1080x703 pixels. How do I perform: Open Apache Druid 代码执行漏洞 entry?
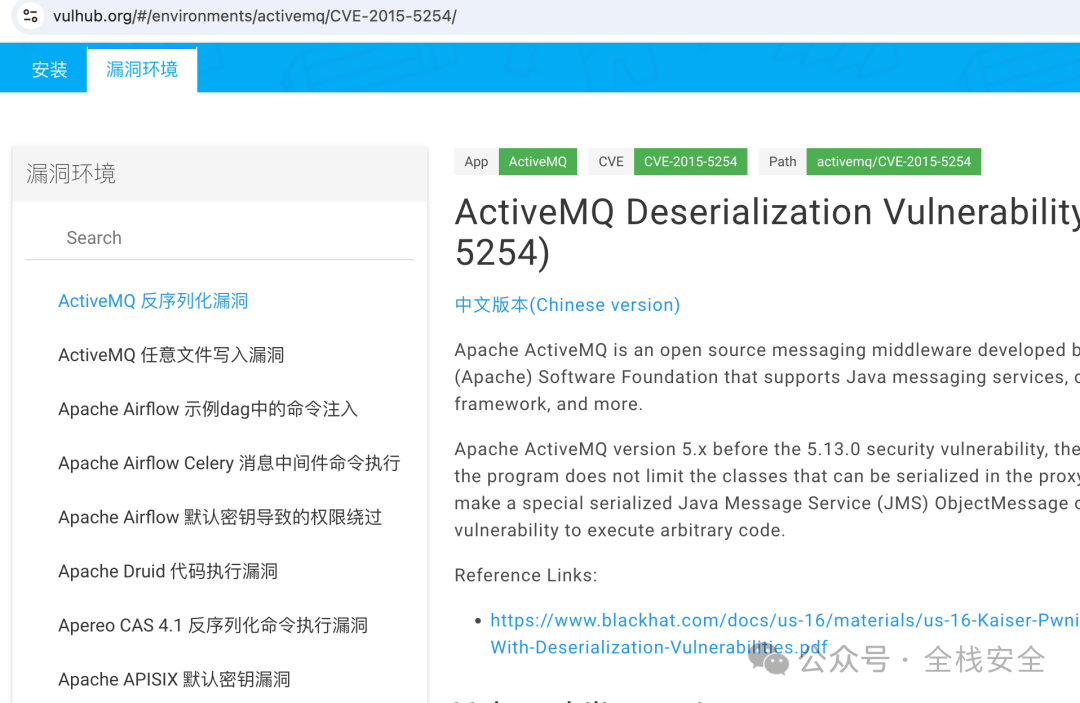pyautogui.click(x=168, y=571)
